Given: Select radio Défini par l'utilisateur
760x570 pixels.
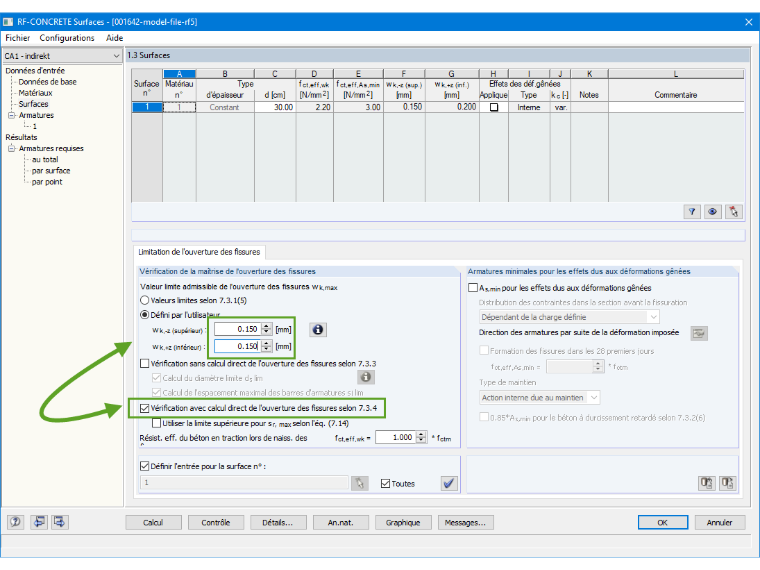Looking at the screenshot, I should click(144, 315).
